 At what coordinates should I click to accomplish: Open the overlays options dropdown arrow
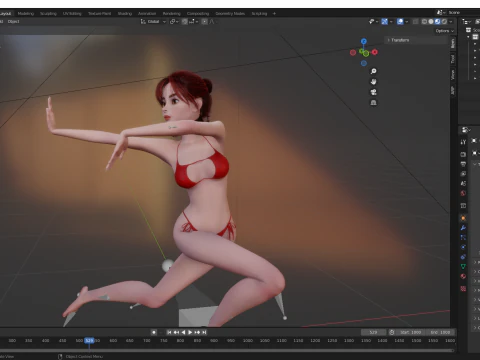(x=406, y=22)
